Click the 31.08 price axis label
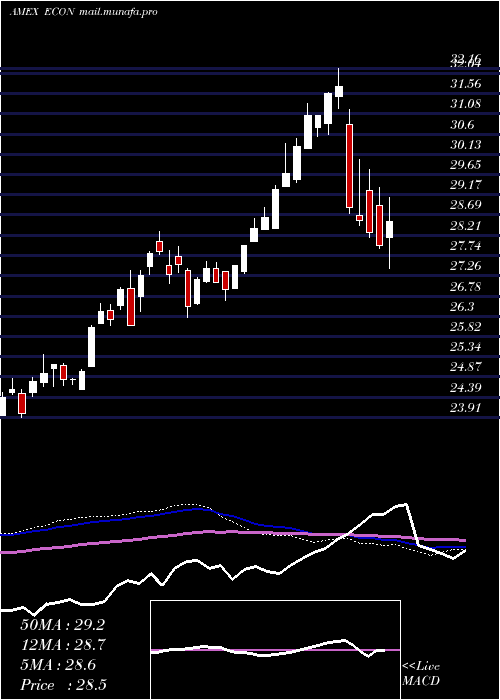This screenshot has width=500, height=700. click(466, 104)
